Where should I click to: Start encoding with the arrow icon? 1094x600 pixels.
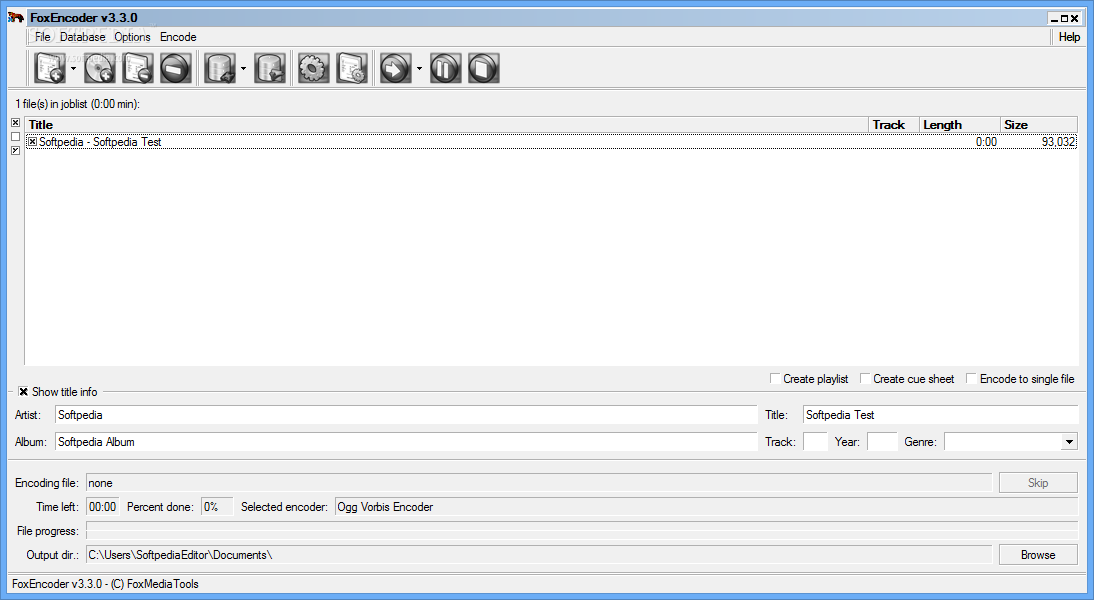(396, 68)
